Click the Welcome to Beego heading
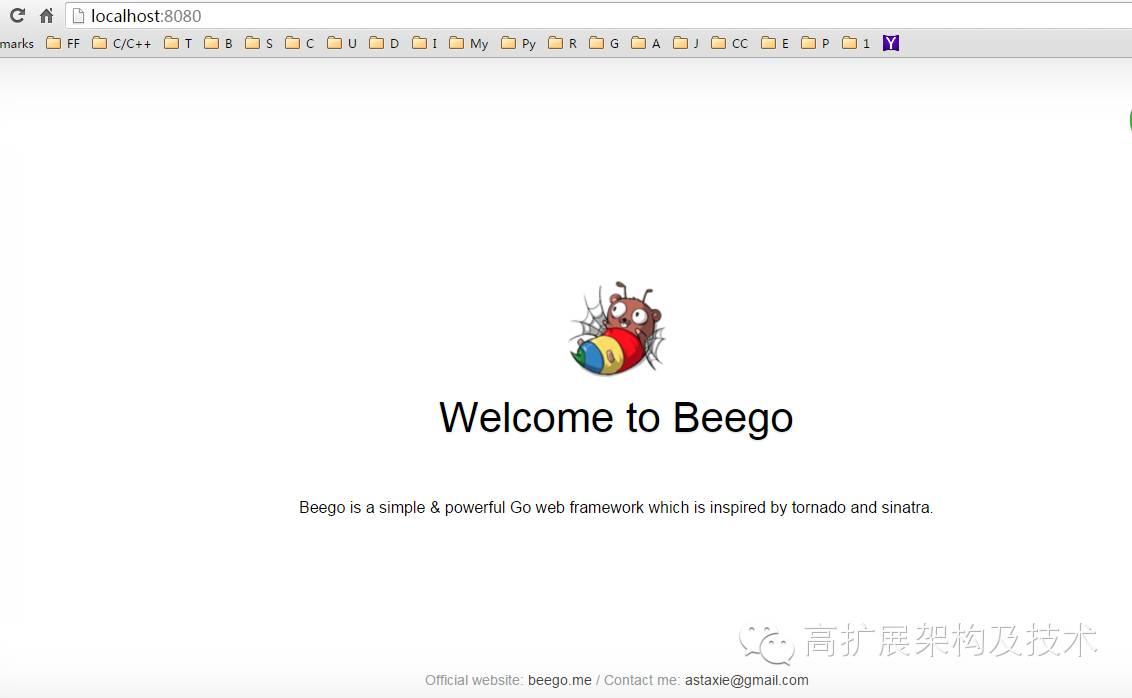Viewport: 1132px width, 698px height. (616, 418)
